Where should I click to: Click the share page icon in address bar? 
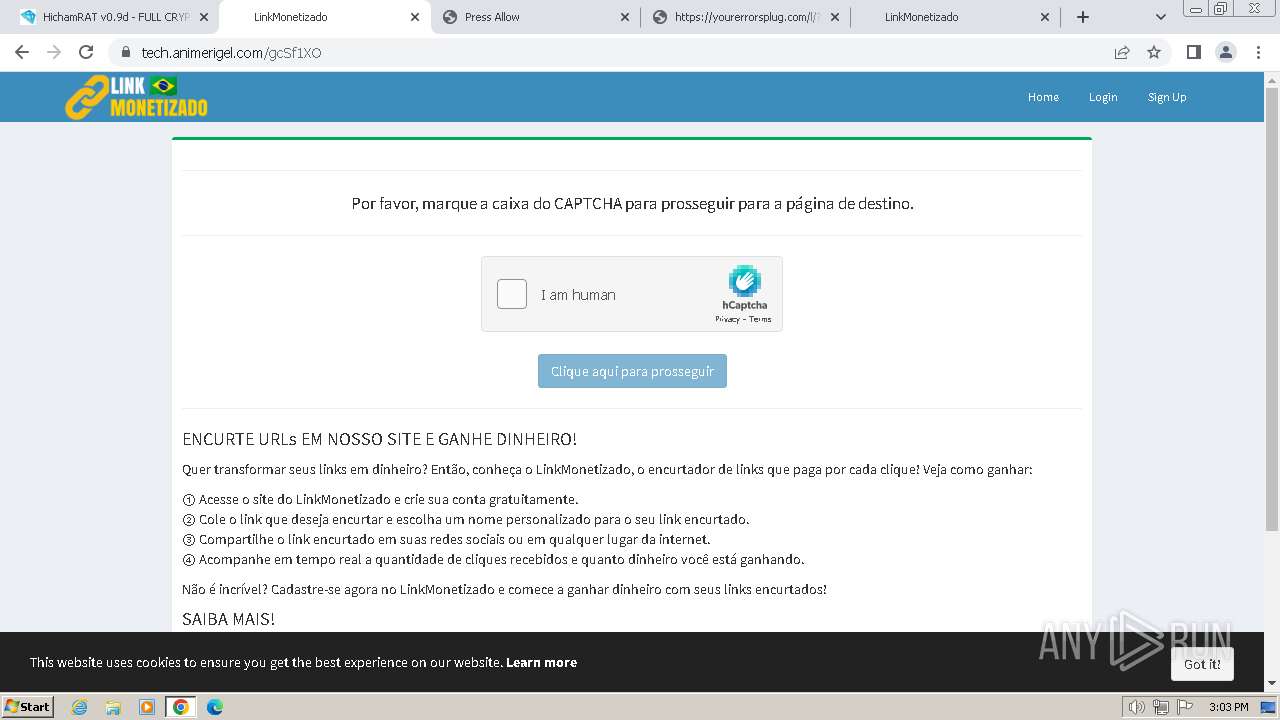1122,52
